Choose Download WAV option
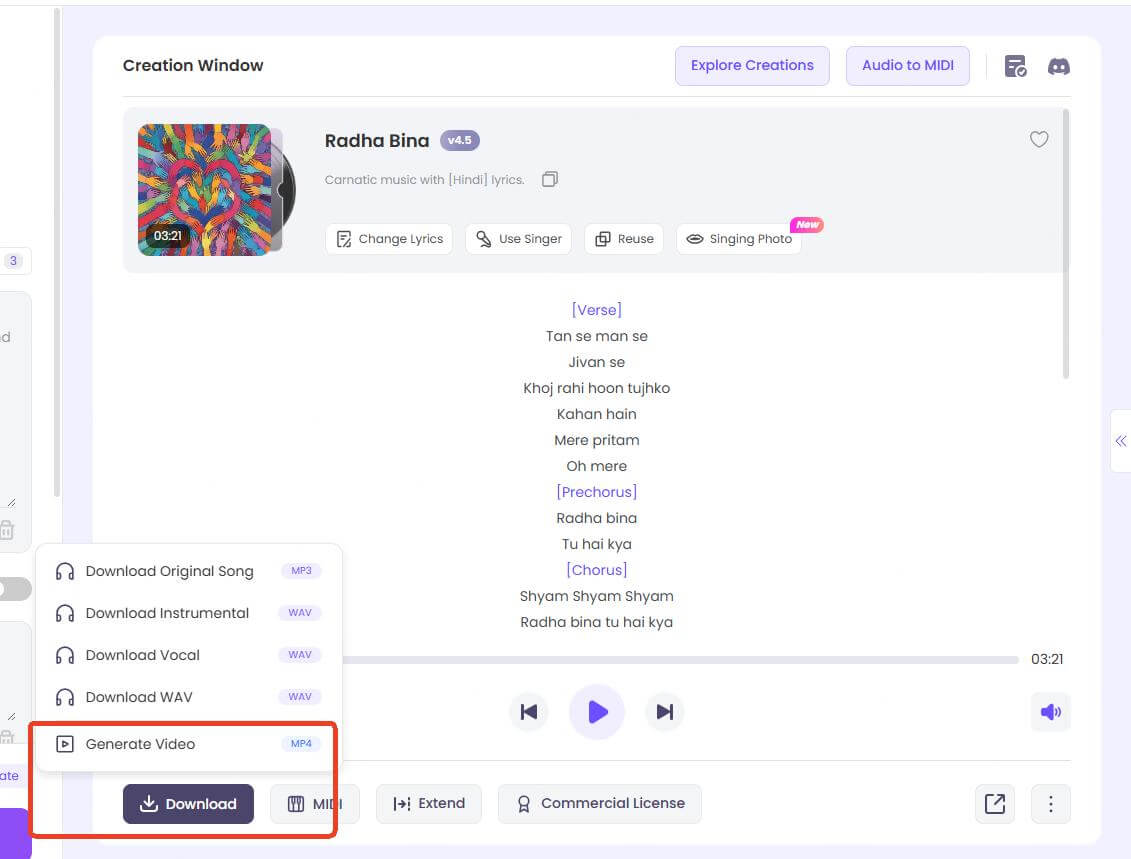 coord(188,697)
